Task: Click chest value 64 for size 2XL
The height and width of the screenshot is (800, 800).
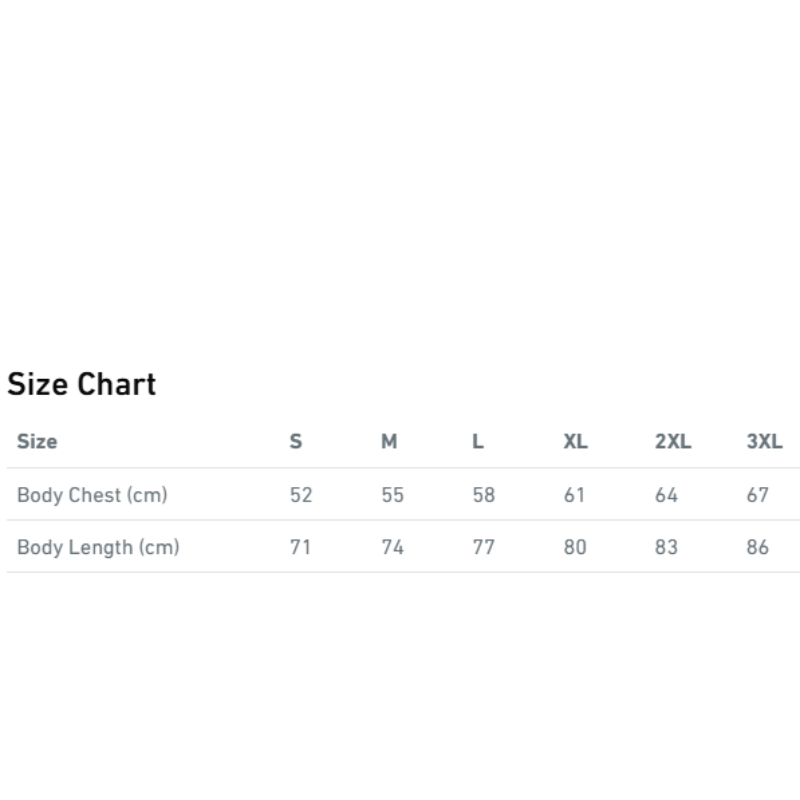Action: click(667, 495)
